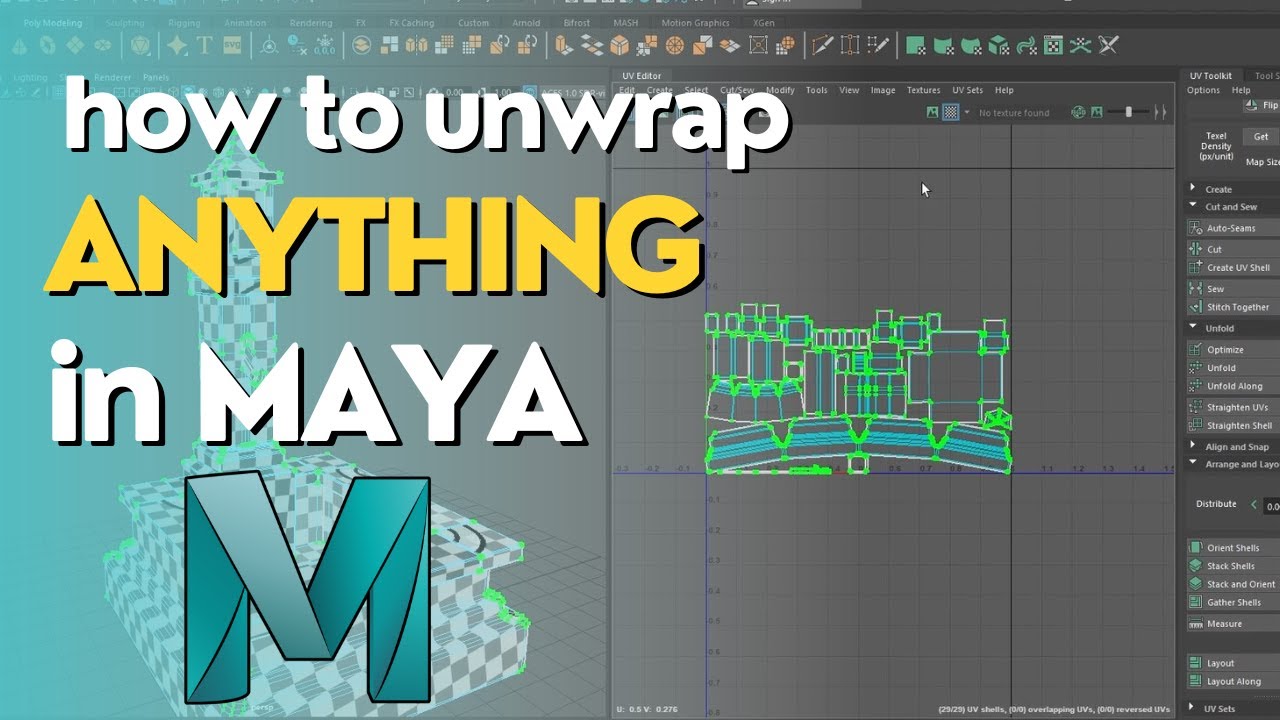Open the Modify menu in UV Editor
Screen dimensions: 1280x720
coord(780,90)
